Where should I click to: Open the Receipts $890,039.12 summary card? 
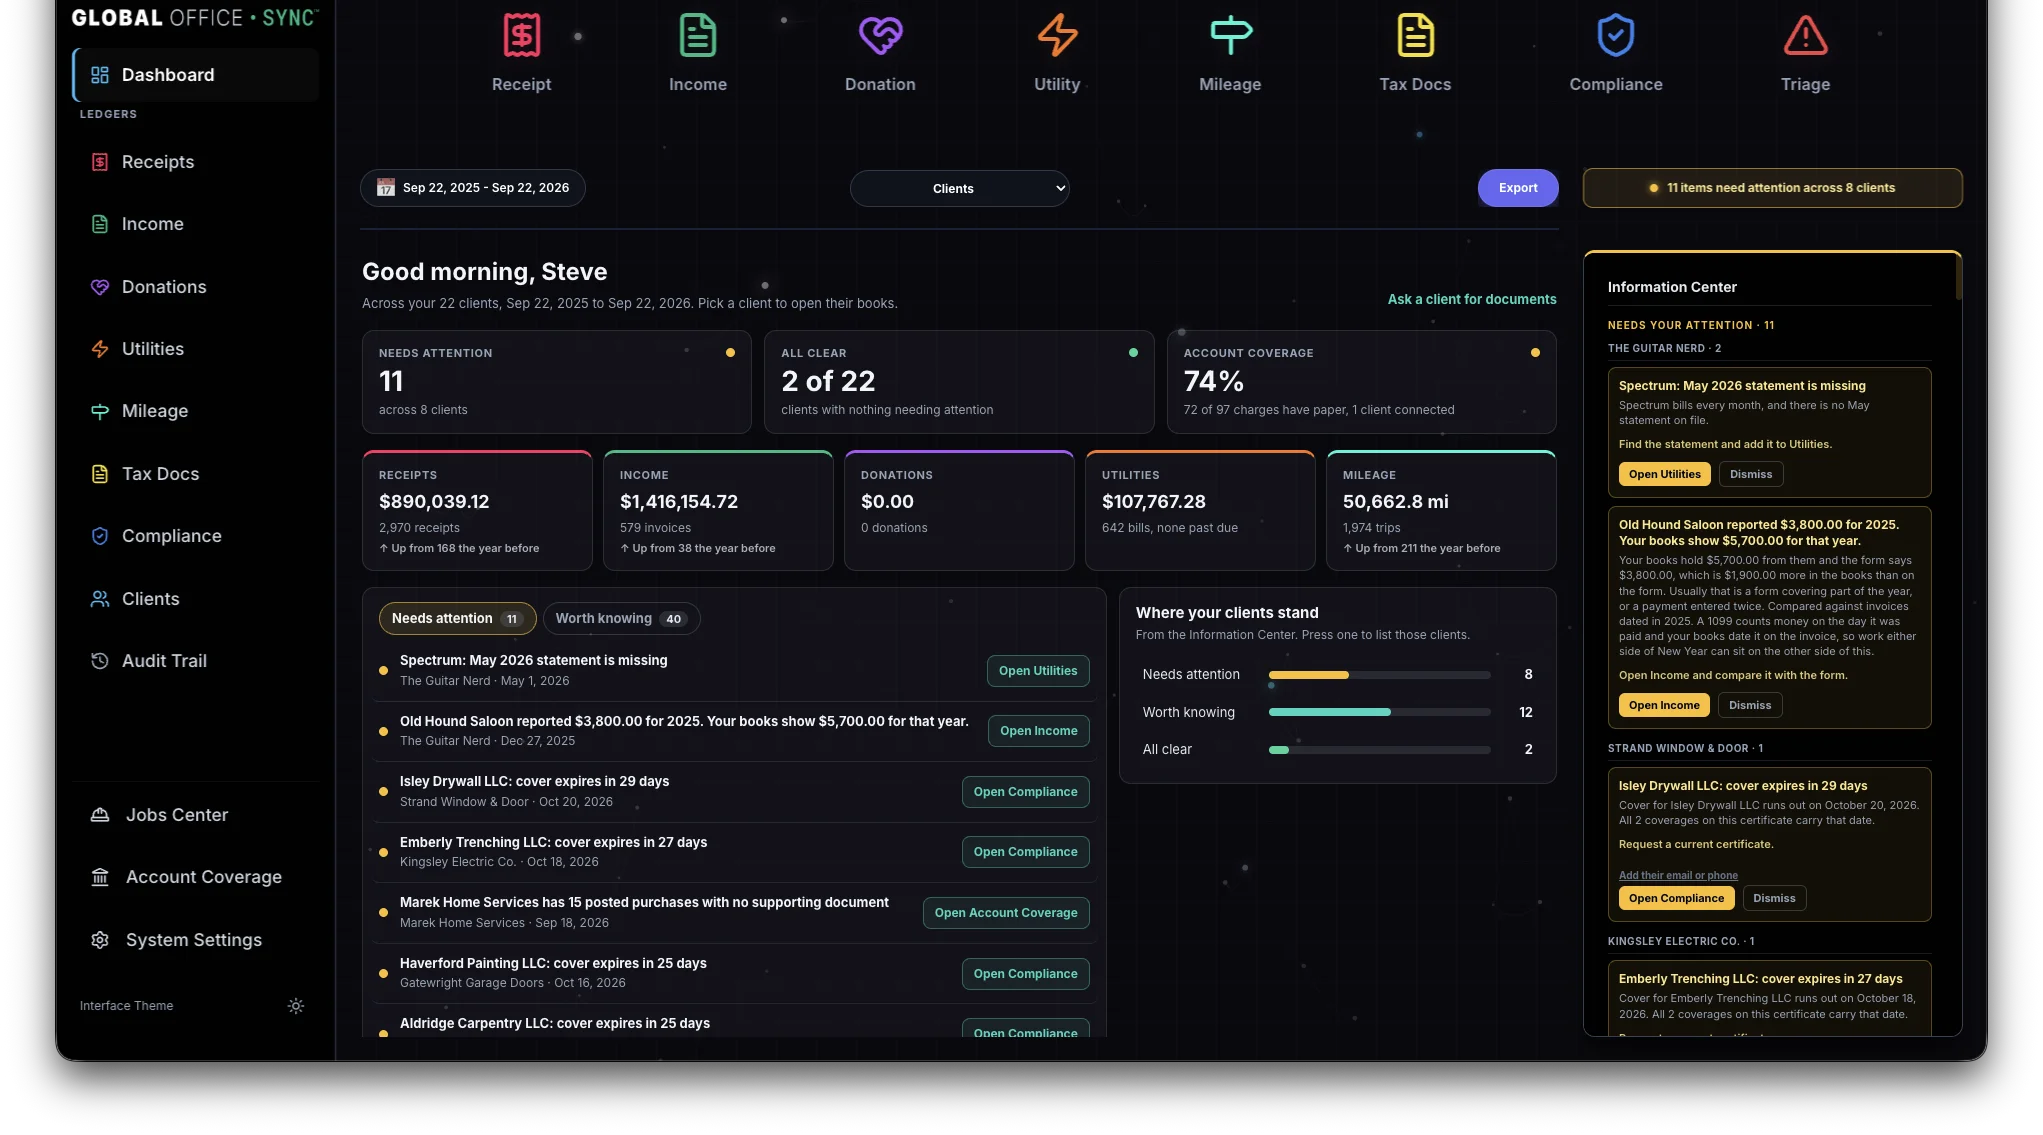click(x=477, y=511)
